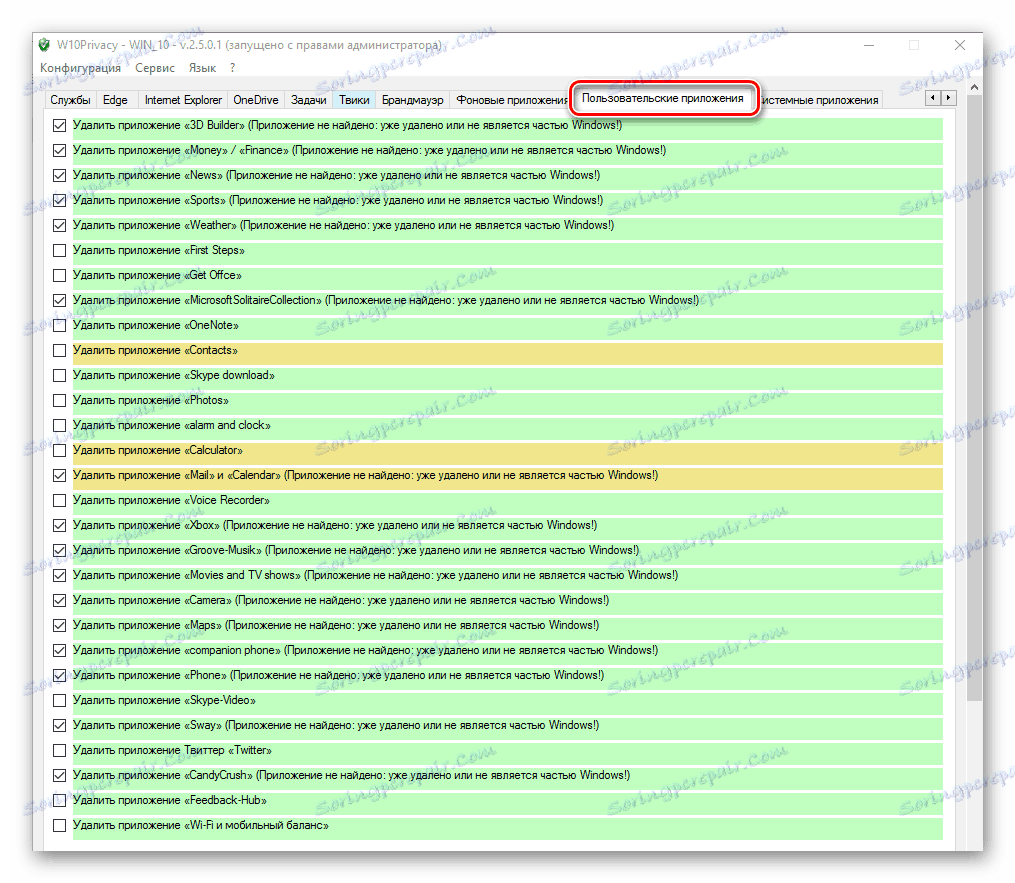
Task: Uncheck the «Camera» removal checkbox
Action: [x=60, y=601]
